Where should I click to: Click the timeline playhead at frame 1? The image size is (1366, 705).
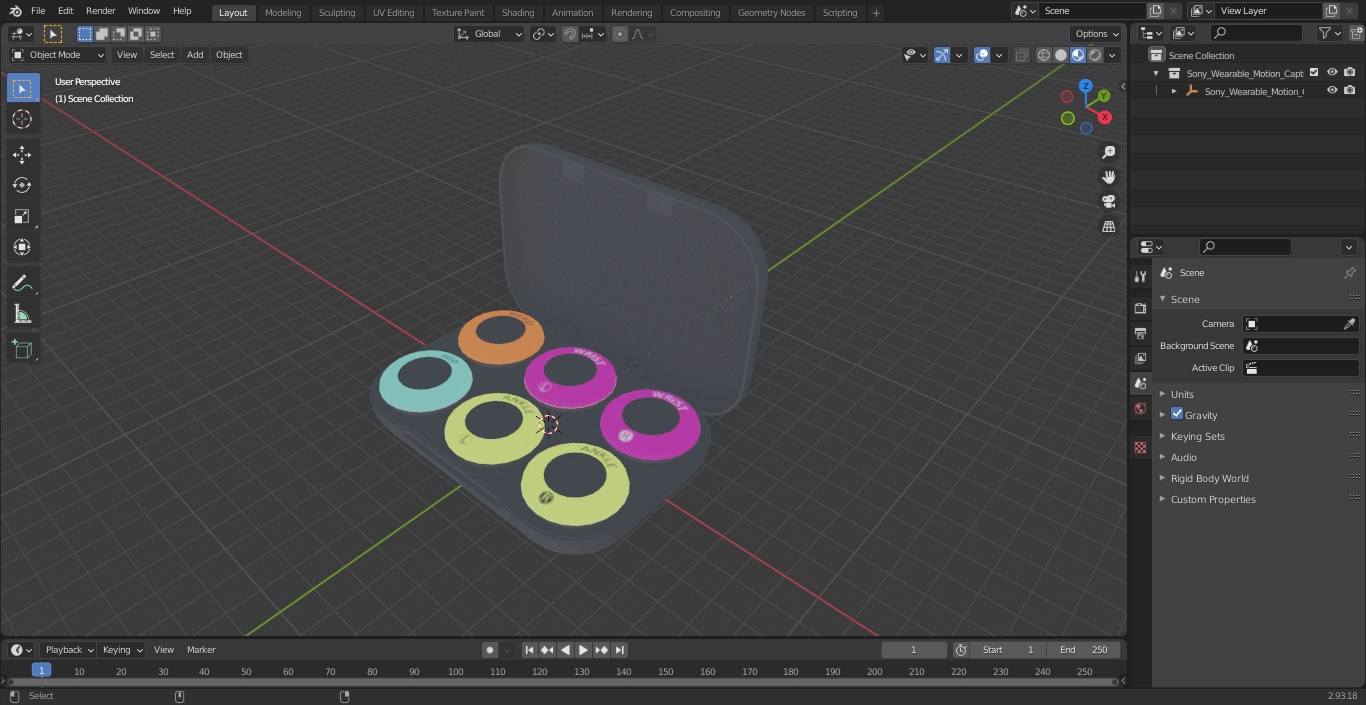coord(41,671)
